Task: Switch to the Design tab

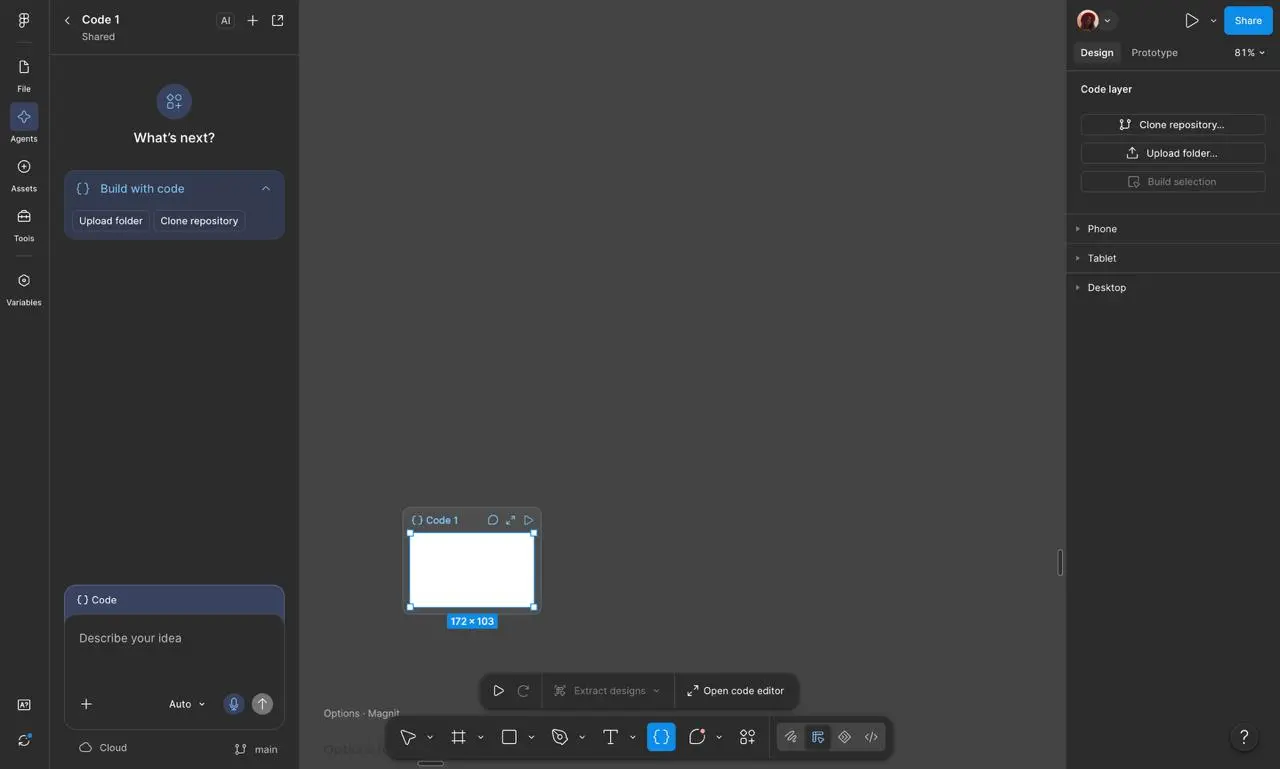Action: 1097,53
